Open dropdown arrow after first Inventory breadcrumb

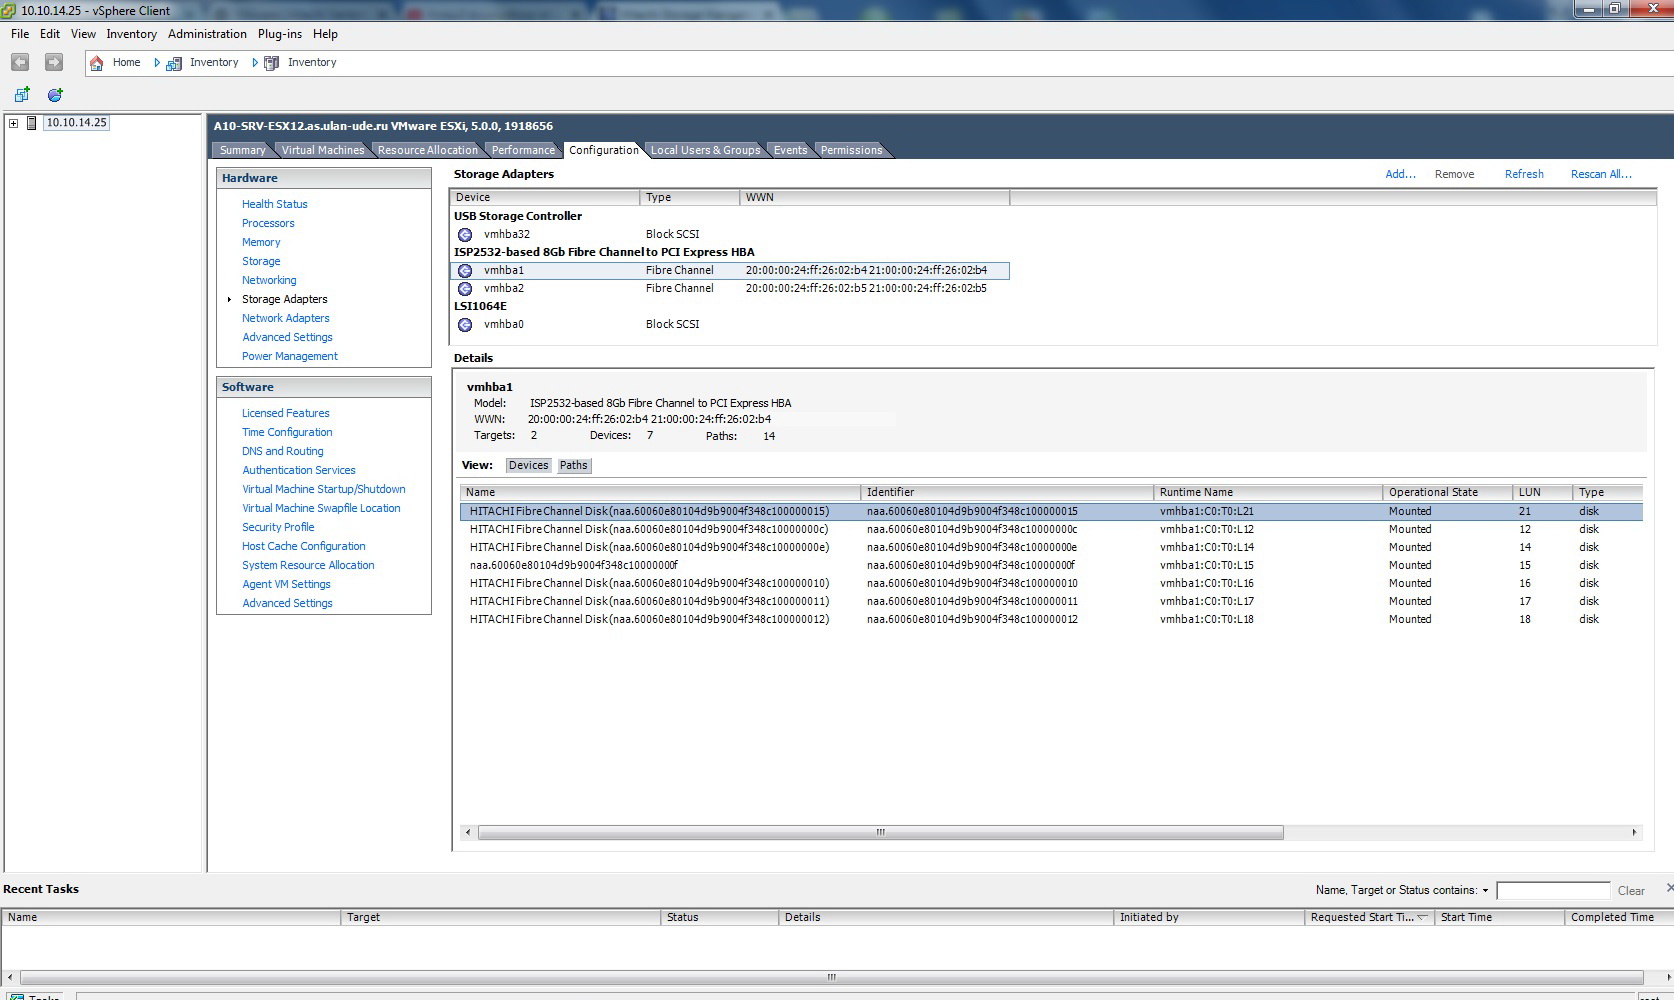255,63
